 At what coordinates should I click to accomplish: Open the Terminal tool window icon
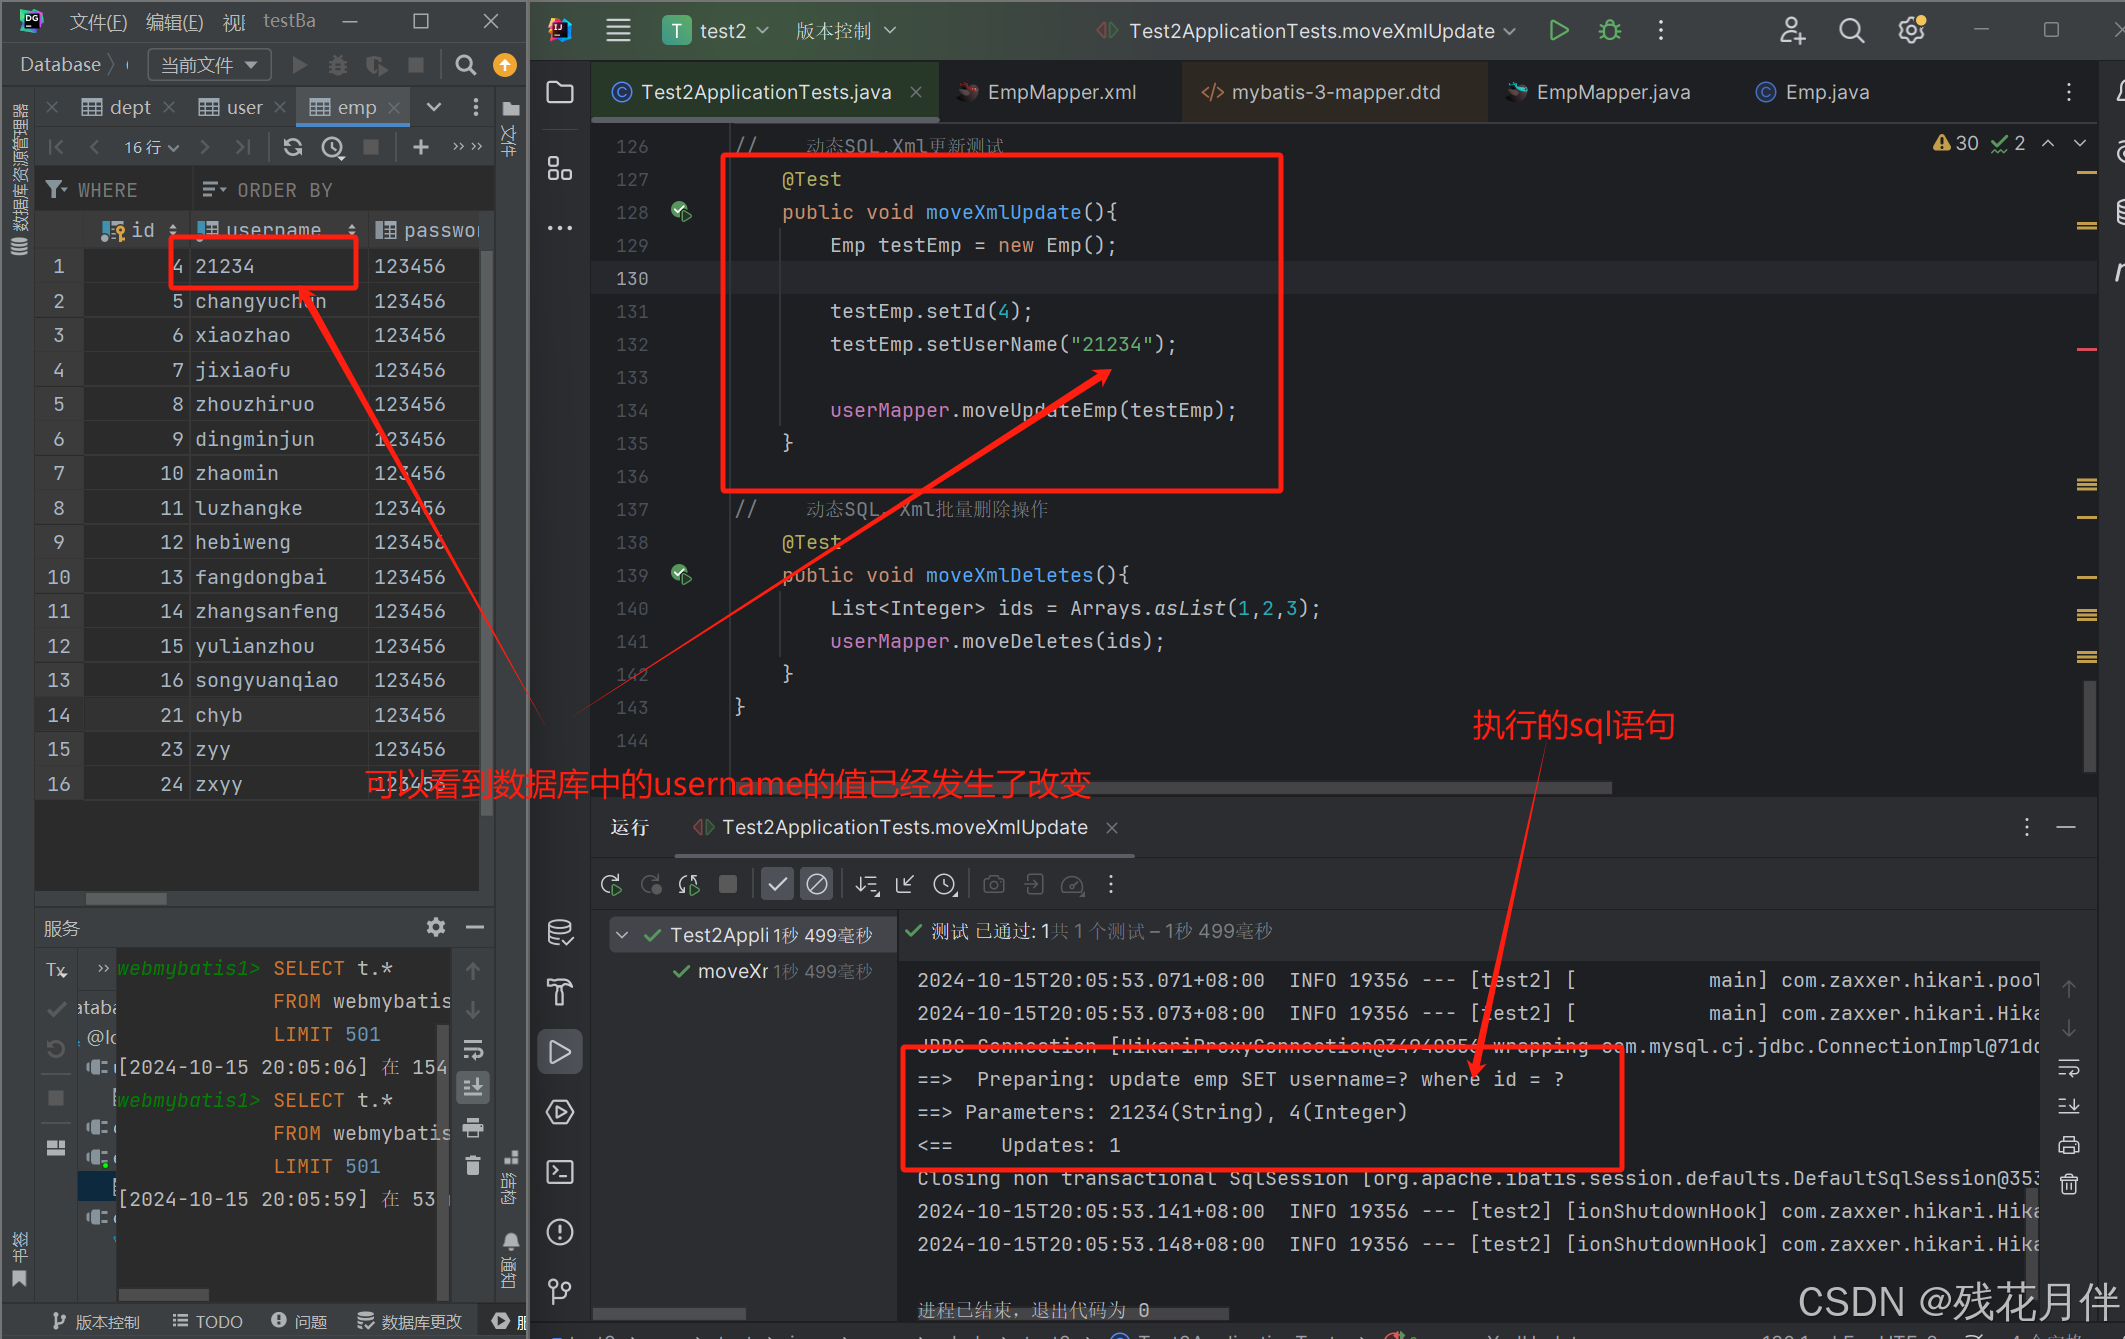(x=560, y=1172)
